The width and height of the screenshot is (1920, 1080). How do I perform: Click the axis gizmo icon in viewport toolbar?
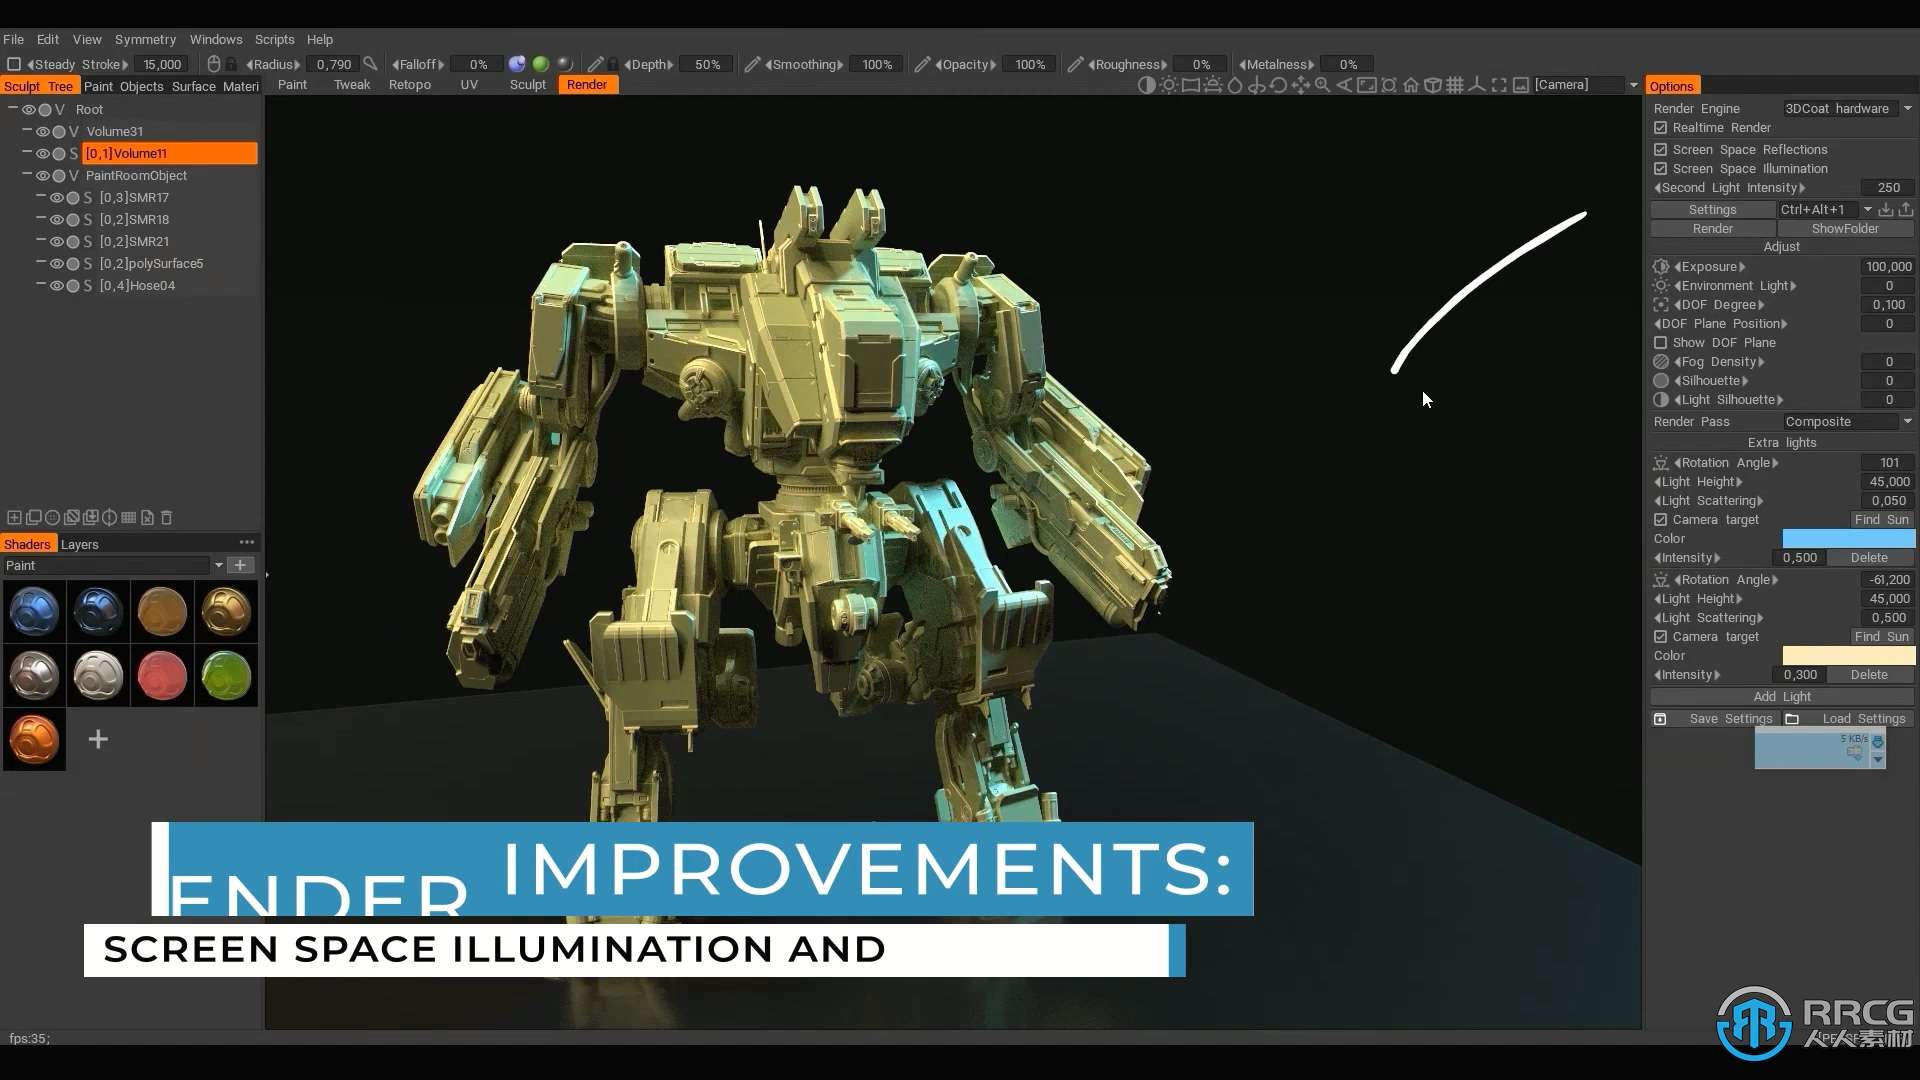pos(1477,86)
